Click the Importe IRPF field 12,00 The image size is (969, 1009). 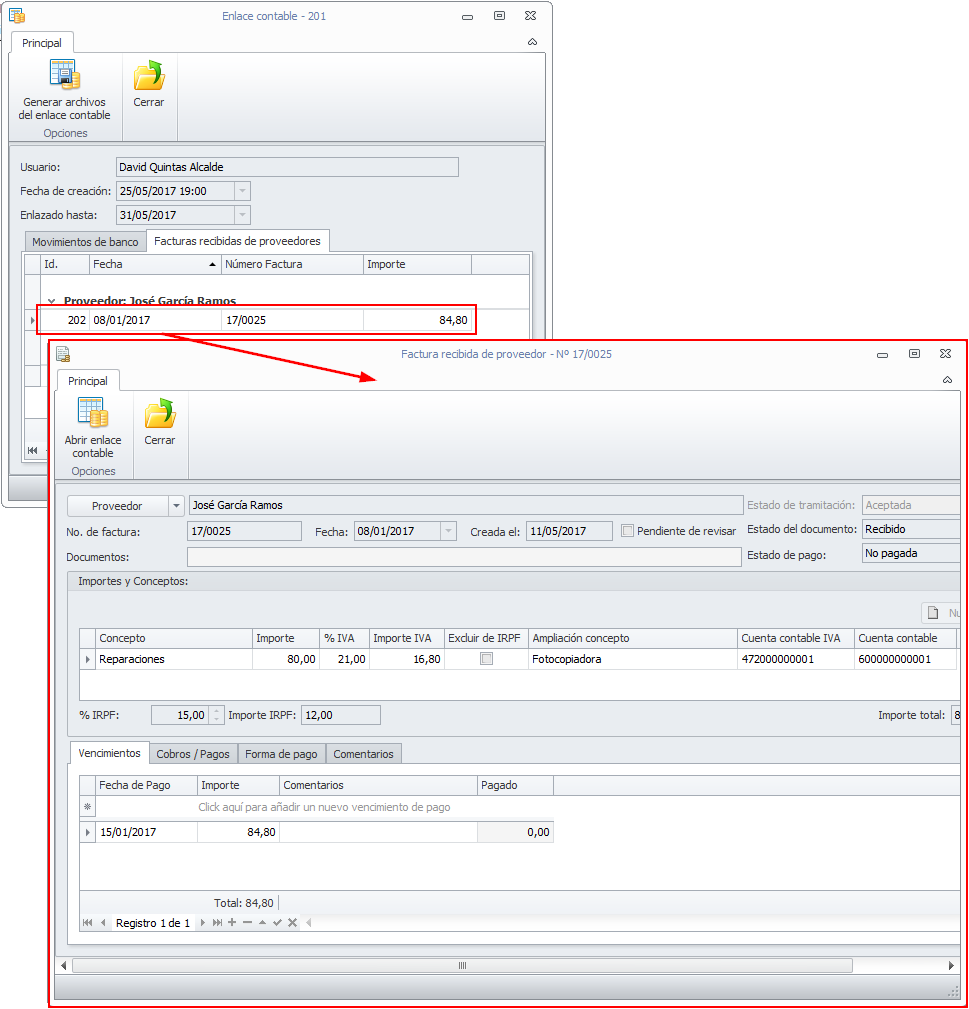340,715
